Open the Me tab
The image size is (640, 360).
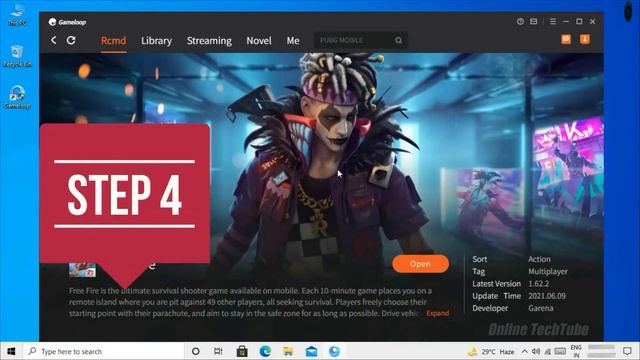(x=293, y=40)
